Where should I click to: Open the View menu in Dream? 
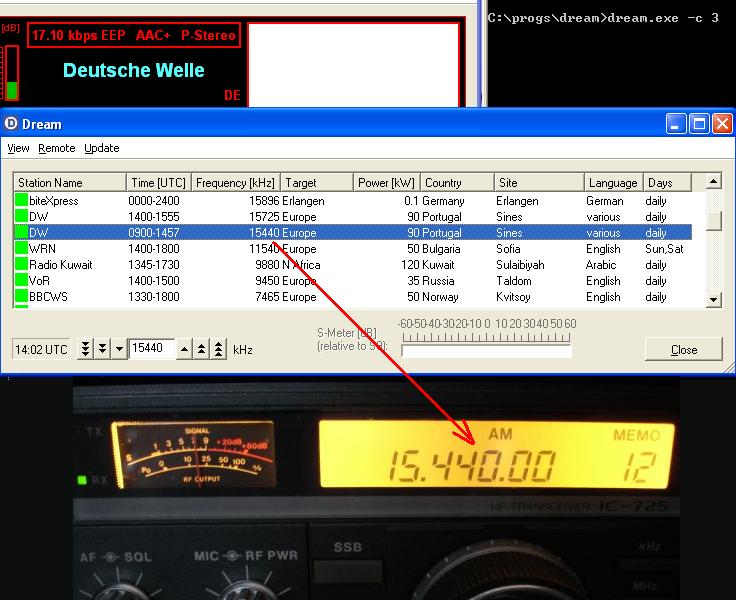tap(18, 148)
